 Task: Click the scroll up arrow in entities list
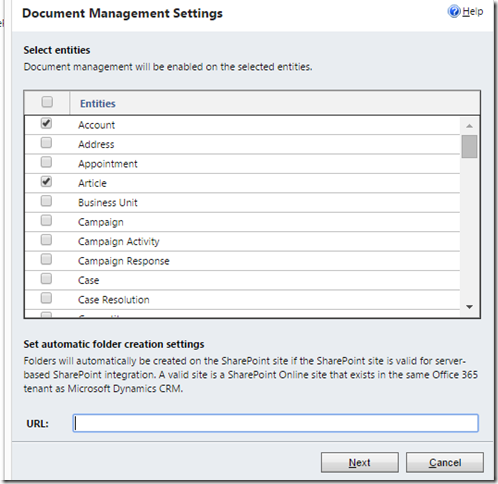point(469,126)
